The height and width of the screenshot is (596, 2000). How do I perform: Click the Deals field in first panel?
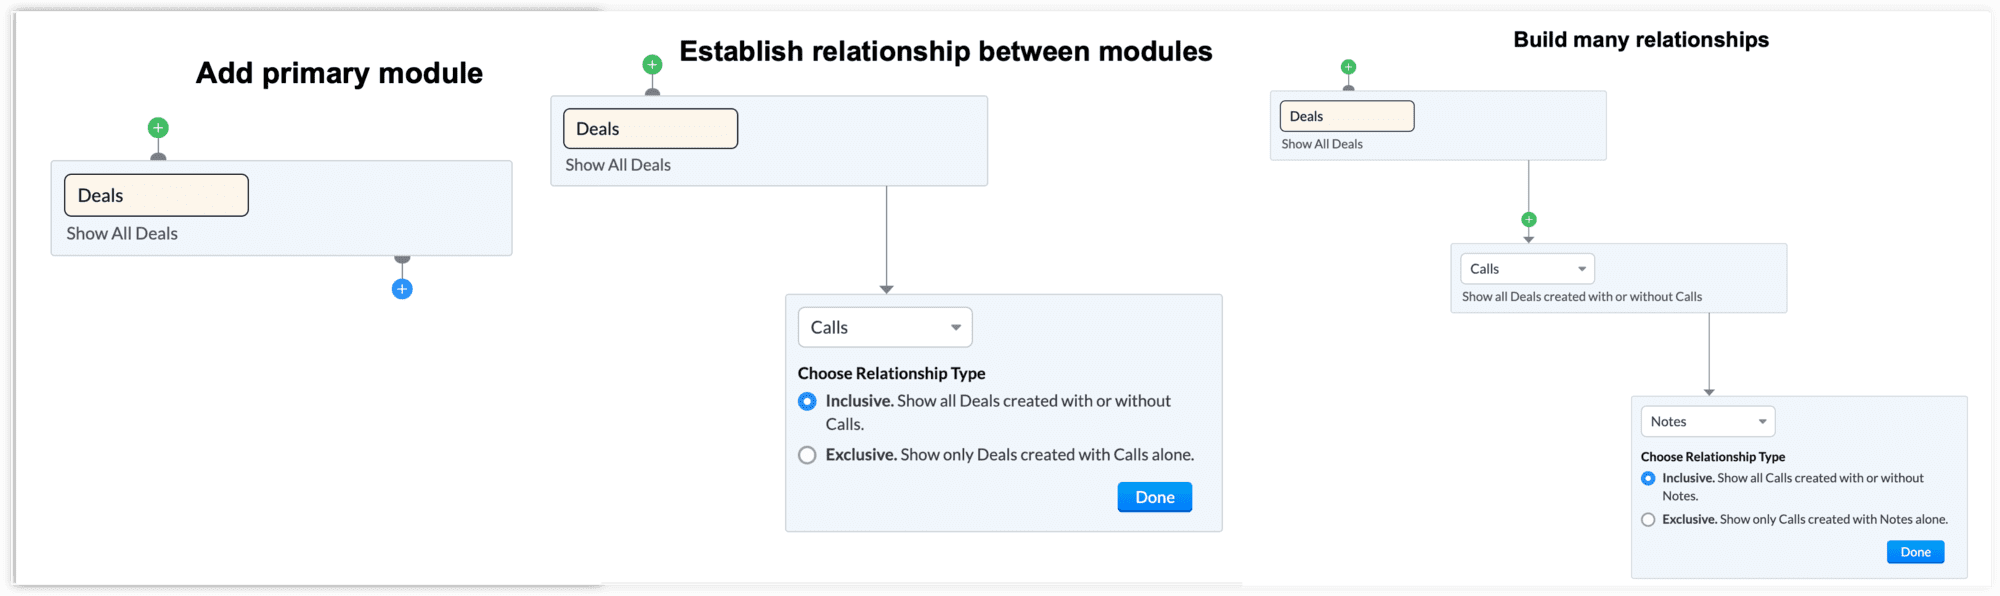click(156, 195)
